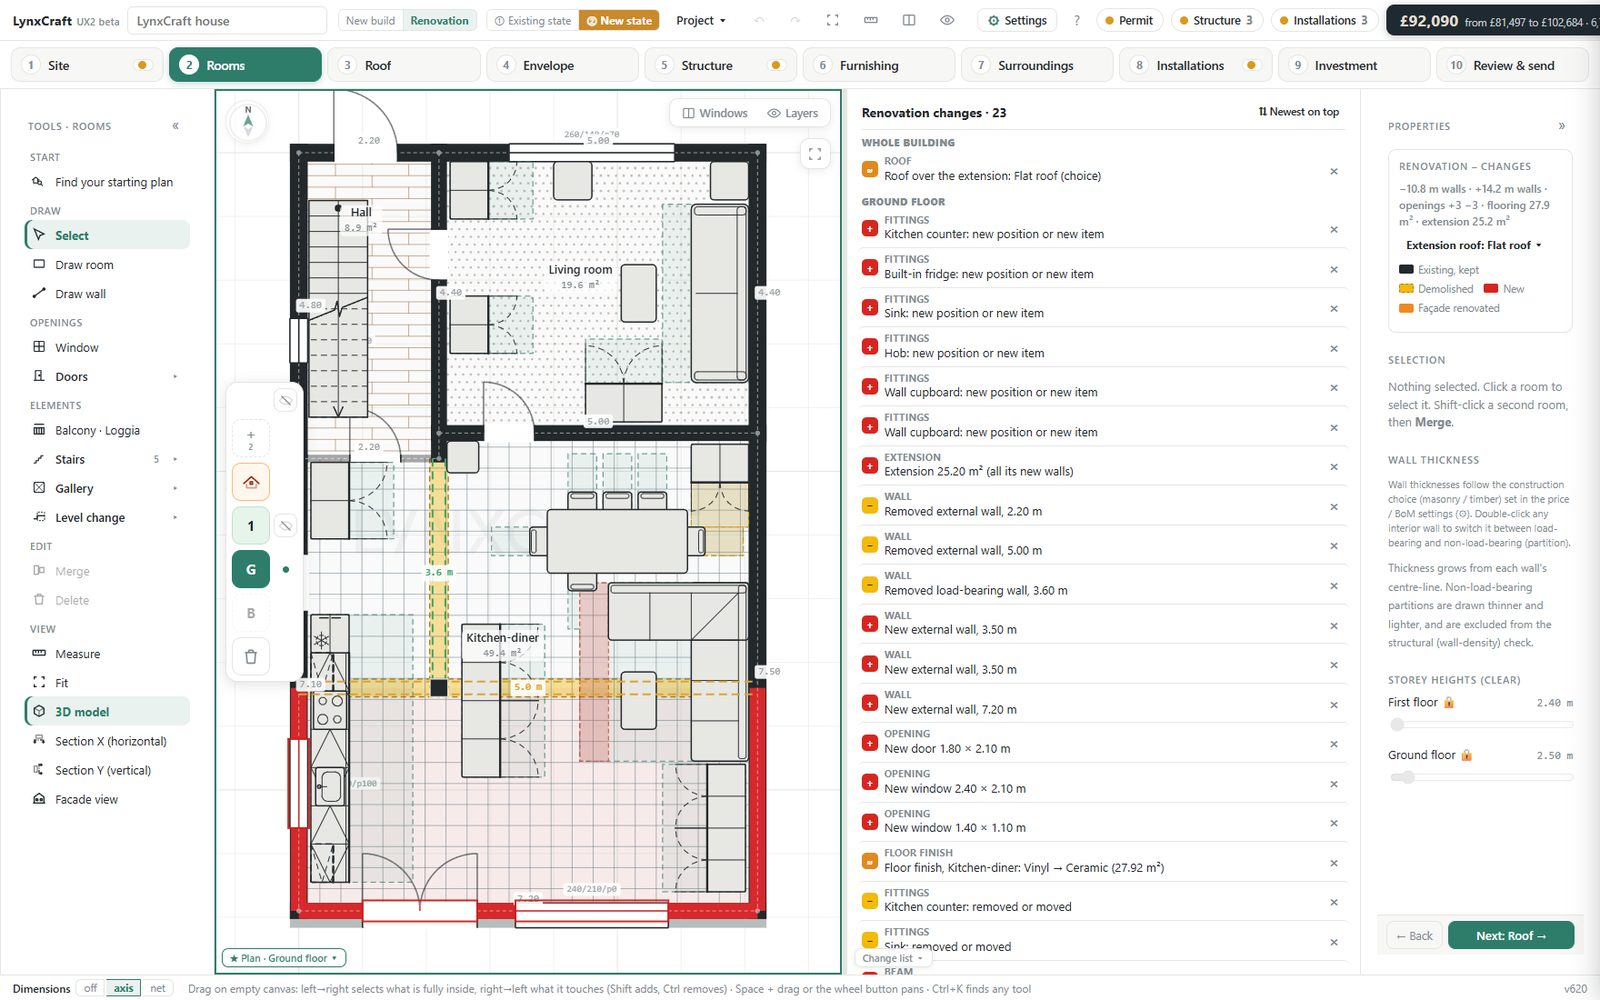Switch to New build mode
The image size is (1600, 1000).
pos(370,20)
